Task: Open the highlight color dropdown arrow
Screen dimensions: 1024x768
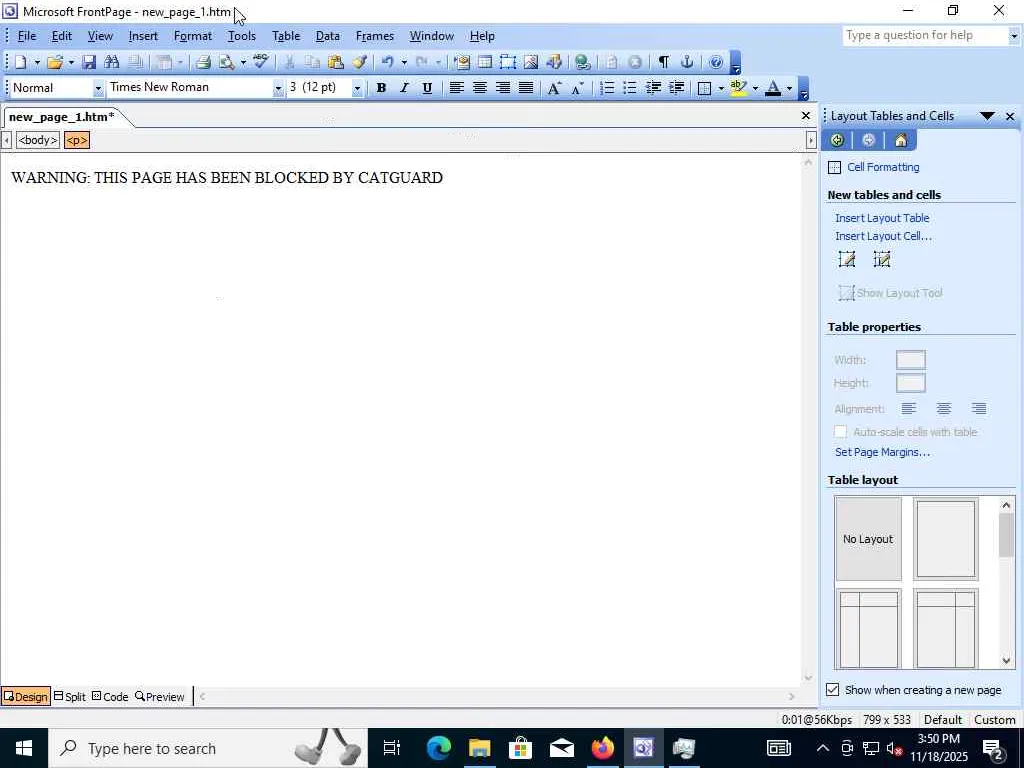Action: click(x=756, y=88)
